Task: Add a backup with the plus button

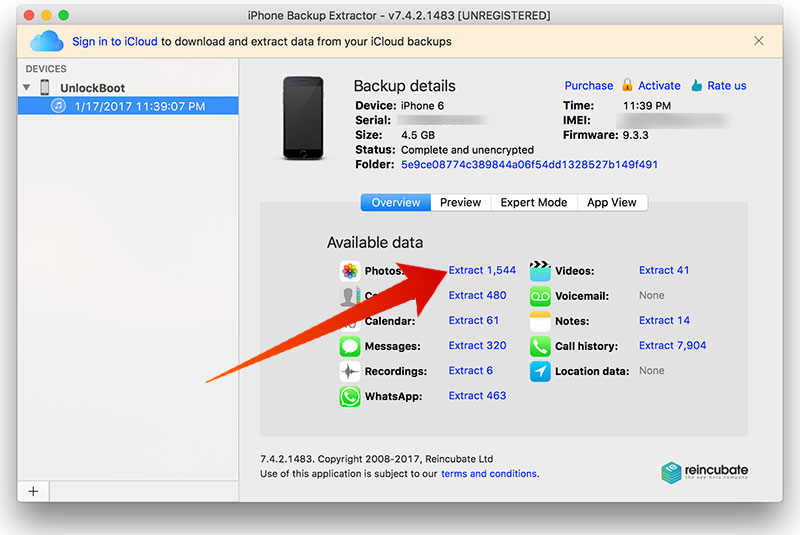Action: coord(33,491)
